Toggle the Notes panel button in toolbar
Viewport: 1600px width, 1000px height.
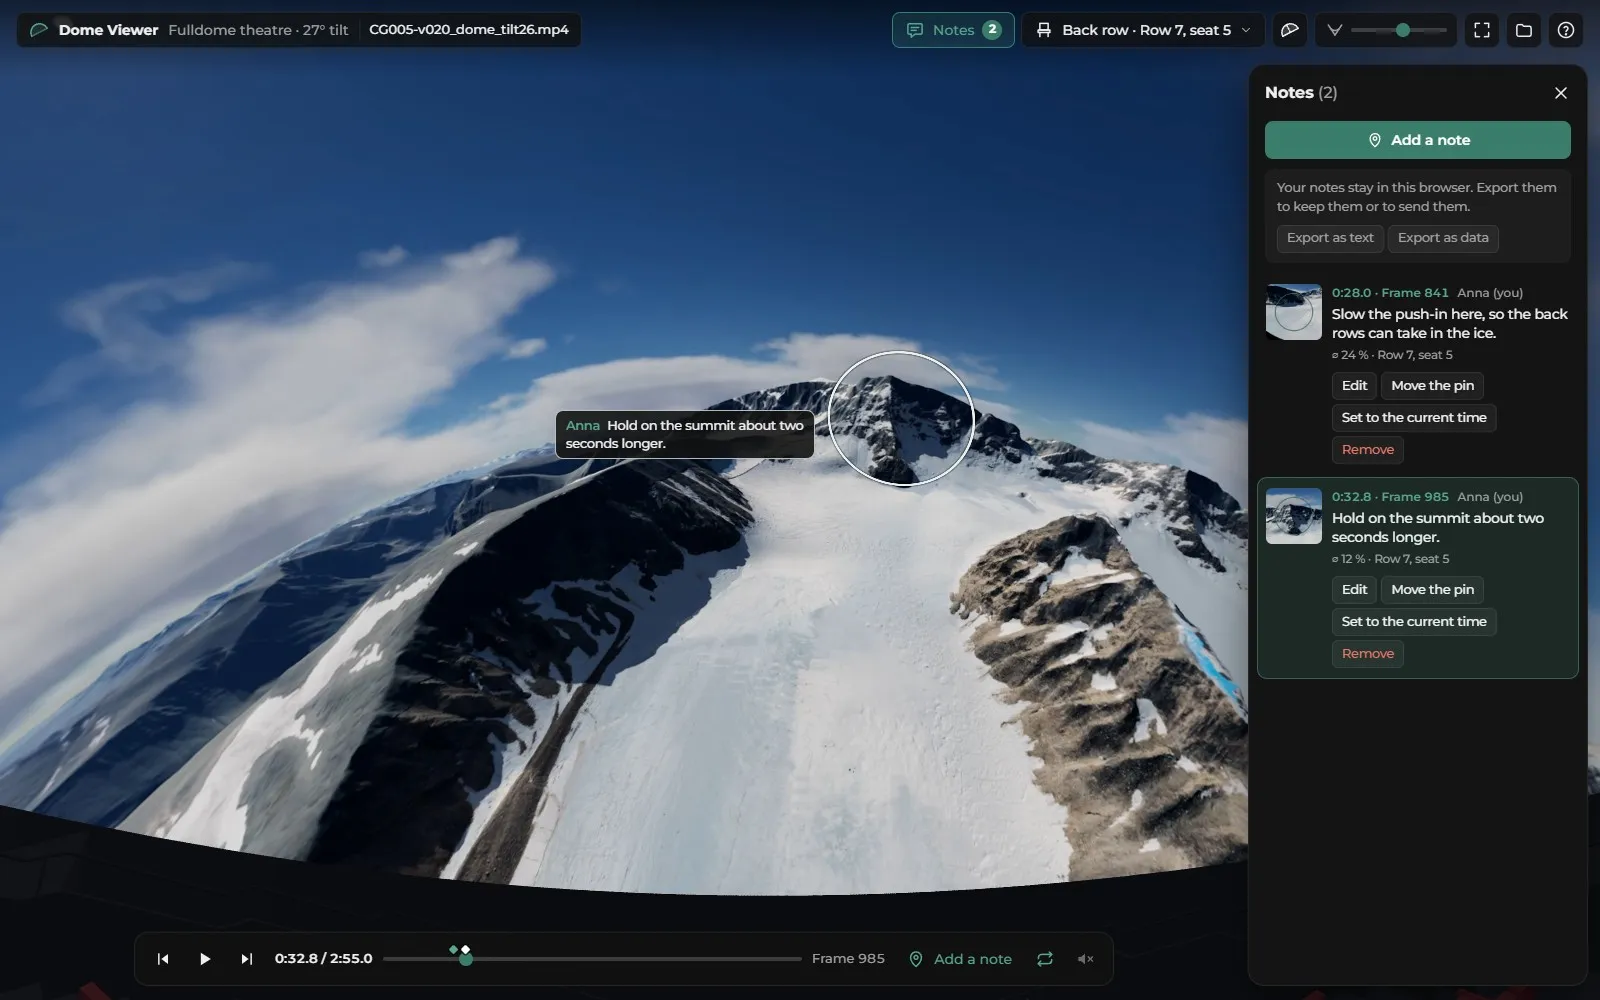pos(953,30)
